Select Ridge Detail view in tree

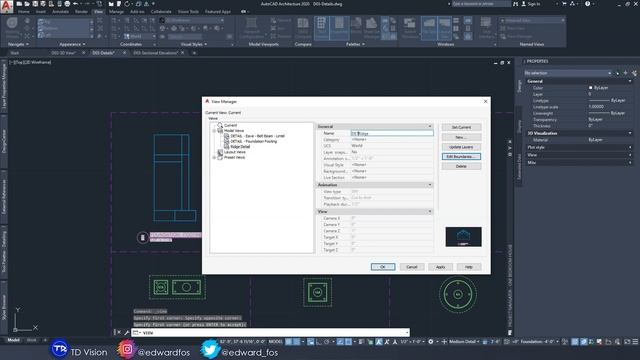pyautogui.click(x=240, y=147)
